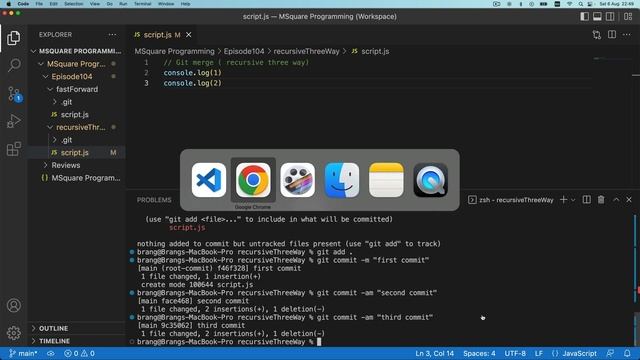640x360 pixels.
Task: Kill terminal with trash icon
Action: [x=601, y=200]
